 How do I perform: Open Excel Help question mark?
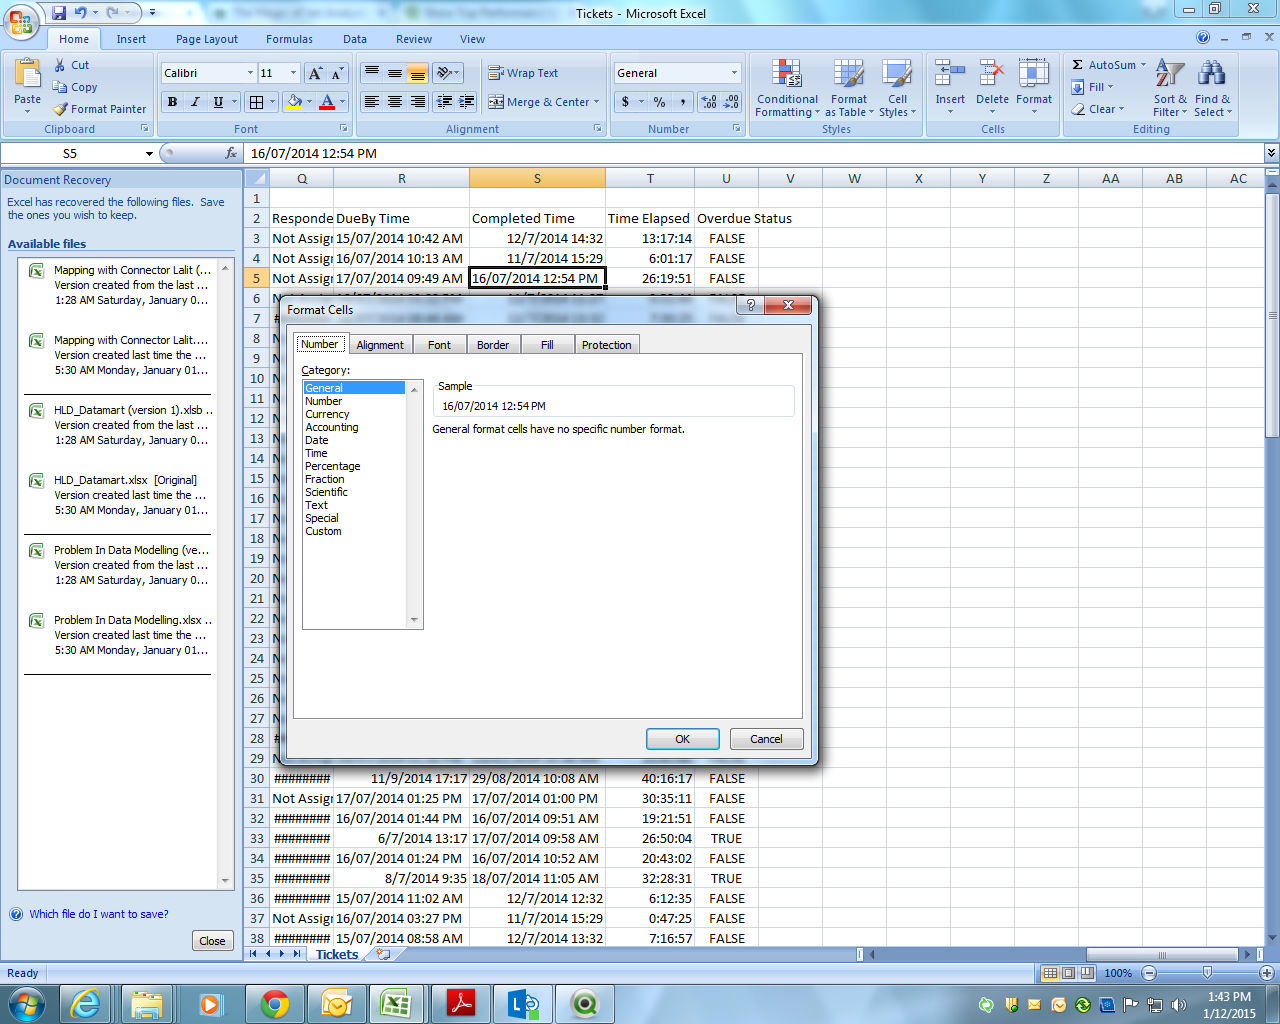(x=1203, y=37)
